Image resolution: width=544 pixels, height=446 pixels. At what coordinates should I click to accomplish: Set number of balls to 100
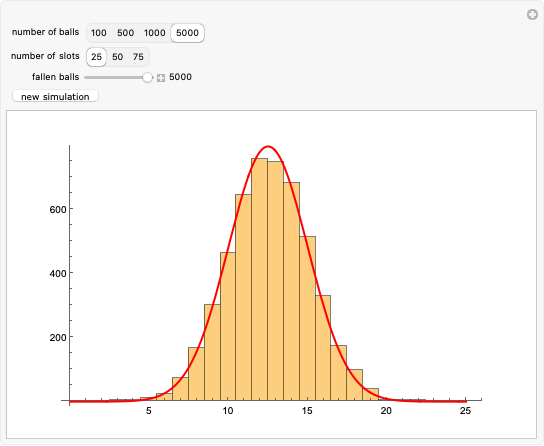point(99,33)
